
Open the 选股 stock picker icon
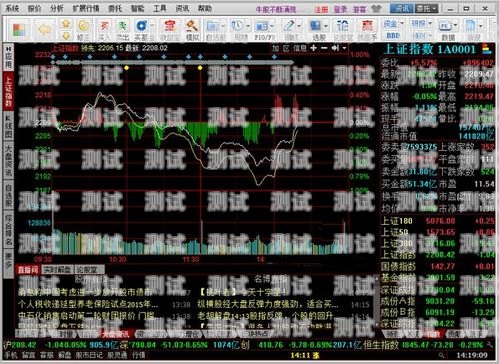(318, 29)
